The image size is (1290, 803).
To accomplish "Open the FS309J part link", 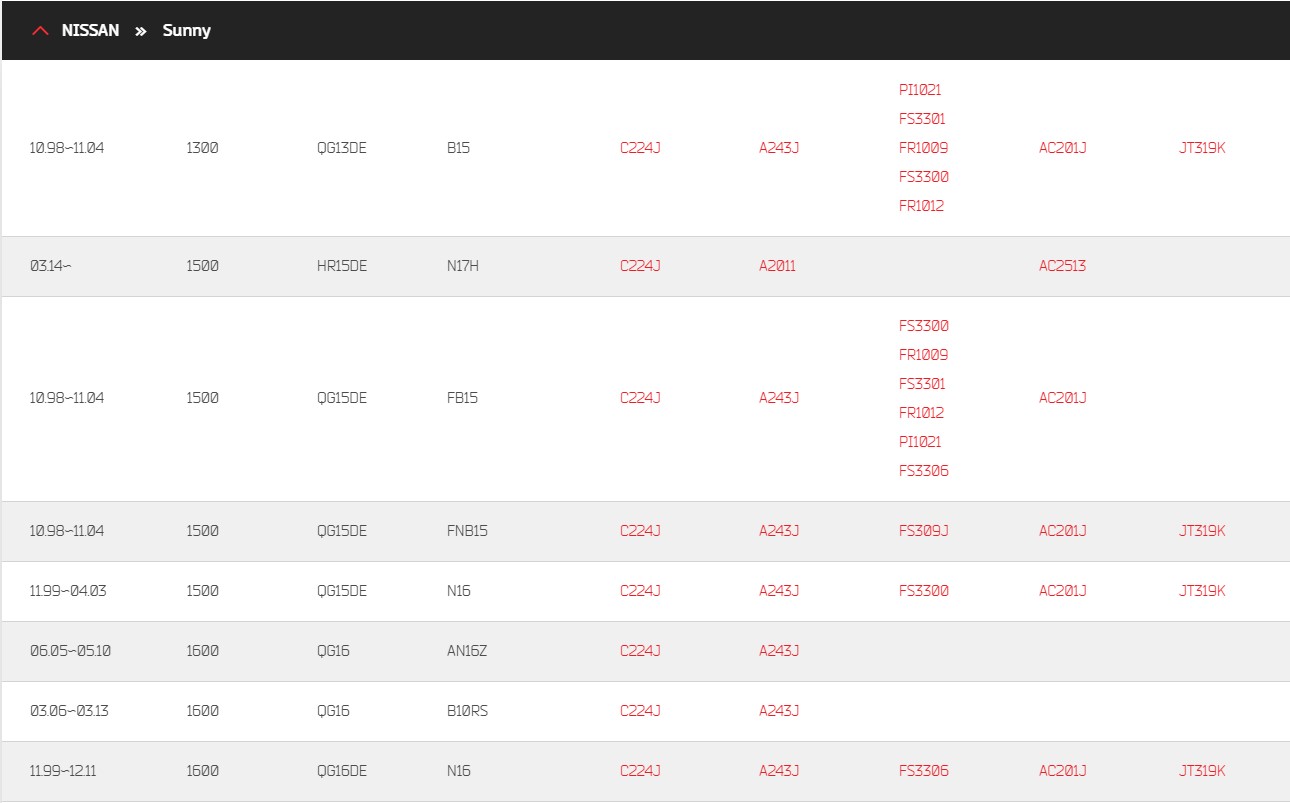I will [x=924, y=531].
